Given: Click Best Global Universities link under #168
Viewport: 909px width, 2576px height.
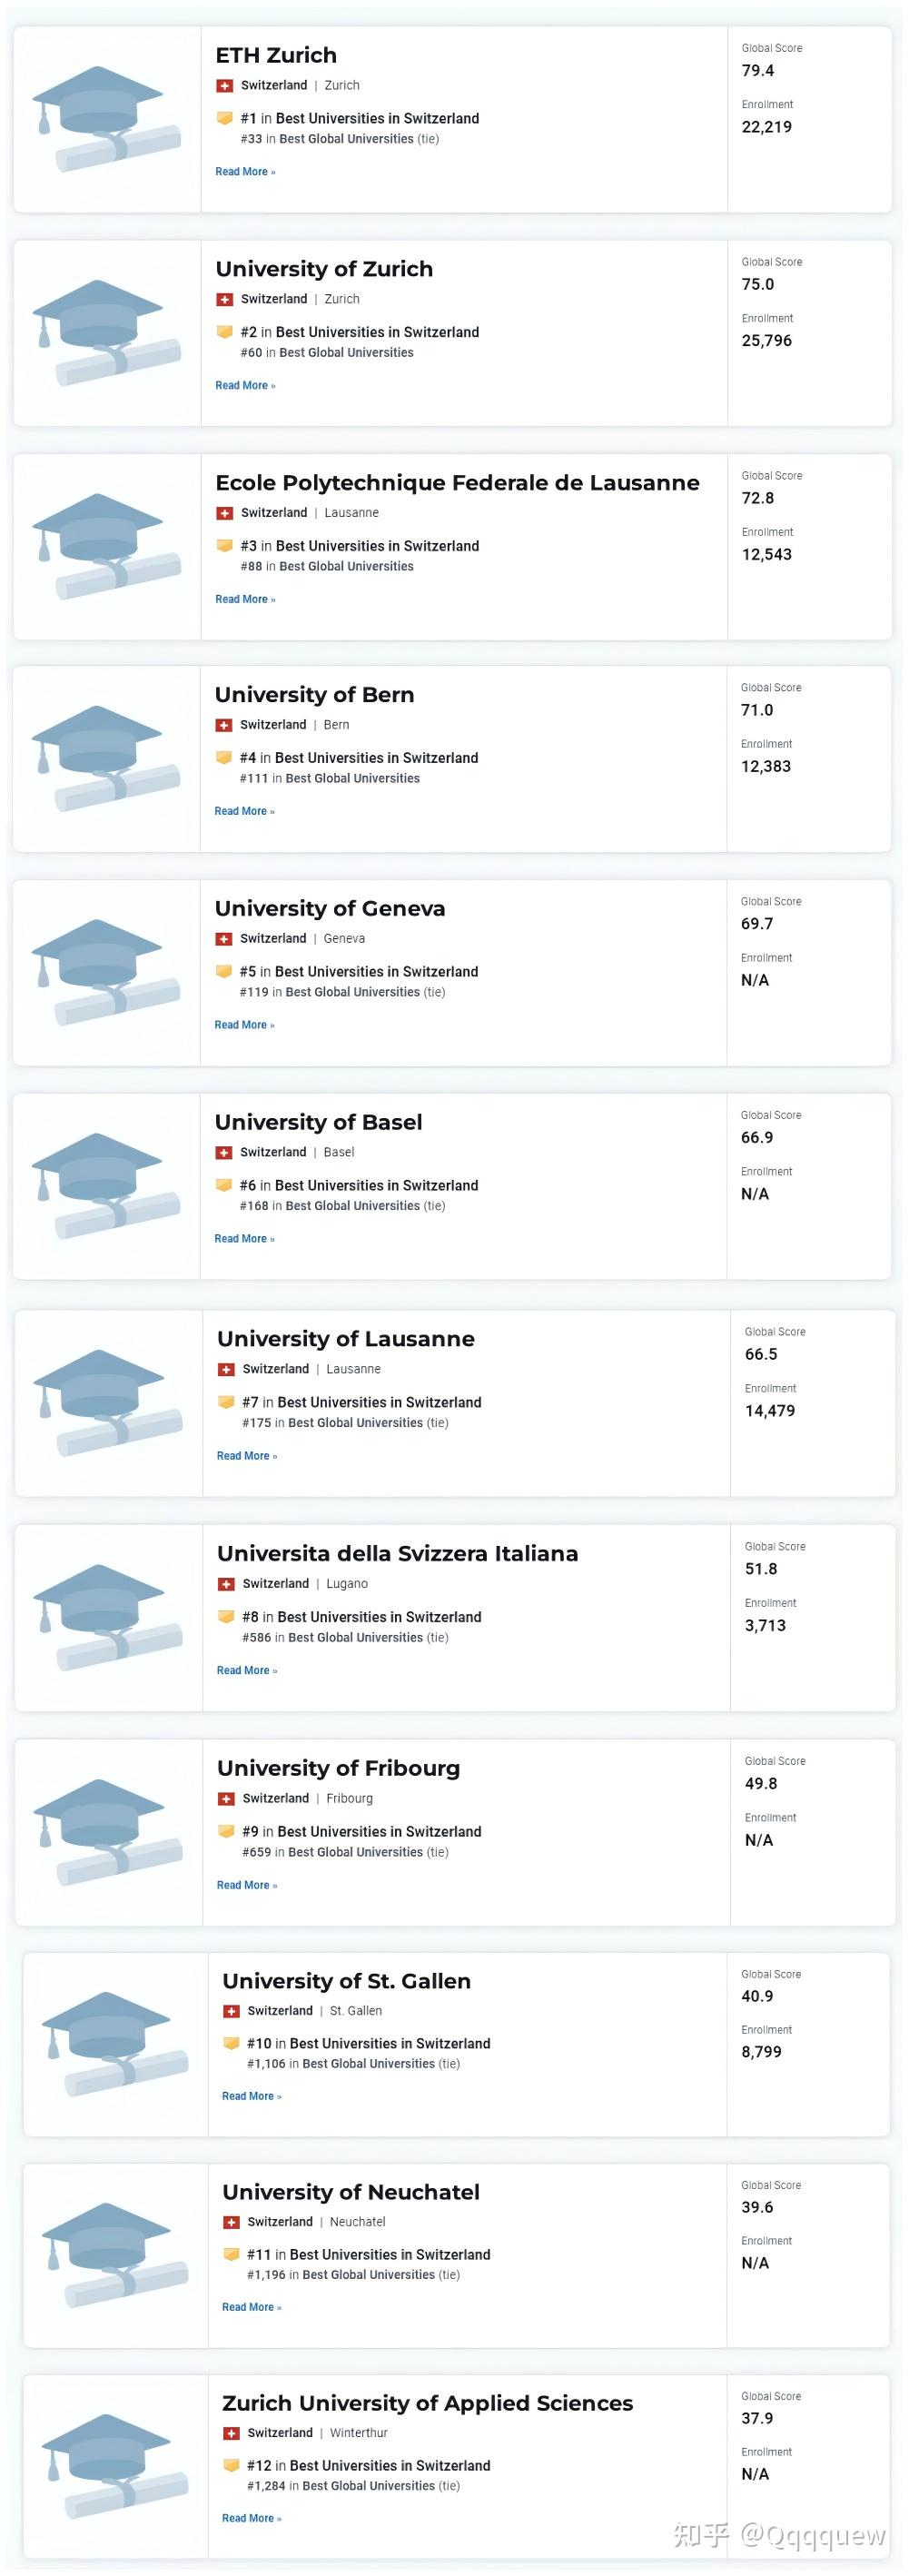Looking at the screenshot, I should point(352,1206).
